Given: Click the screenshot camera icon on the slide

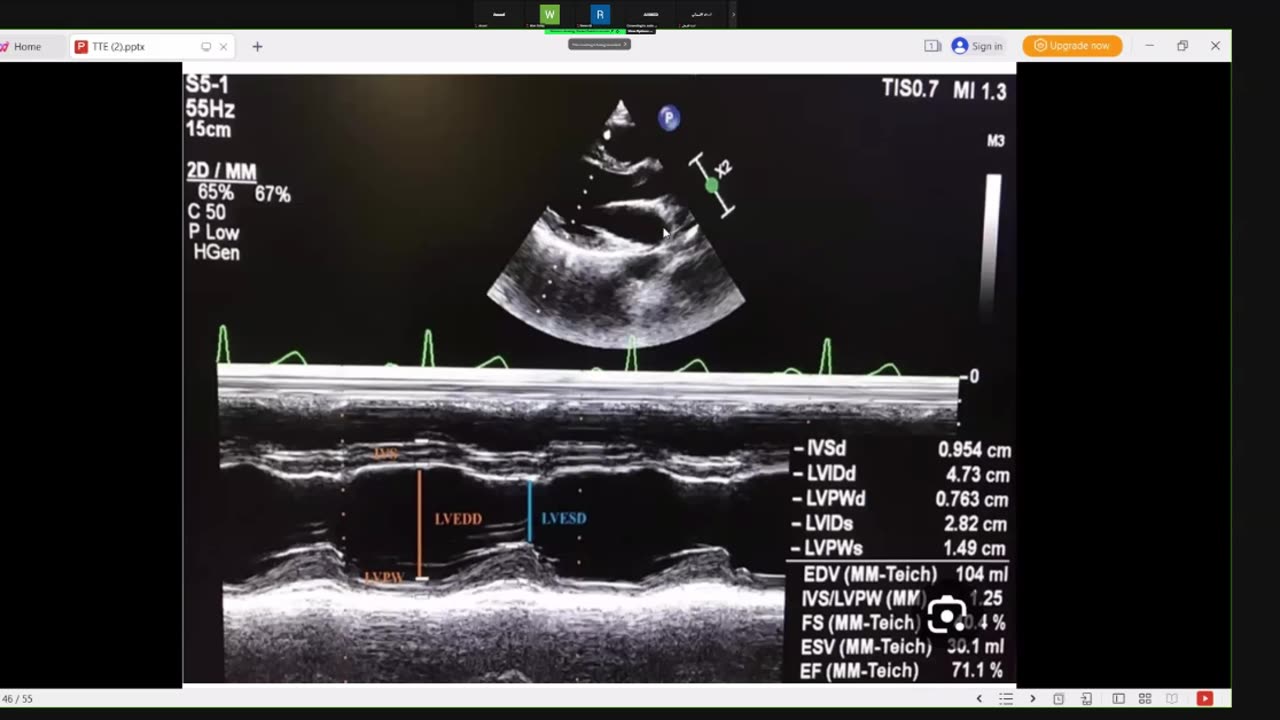Looking at the screenshot, I should pyautogui.click(x=946, y=614).
